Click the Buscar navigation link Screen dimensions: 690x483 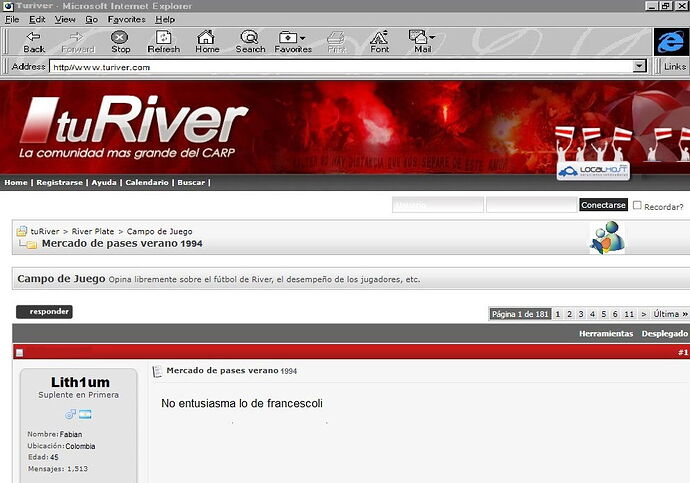pos(191,182)
